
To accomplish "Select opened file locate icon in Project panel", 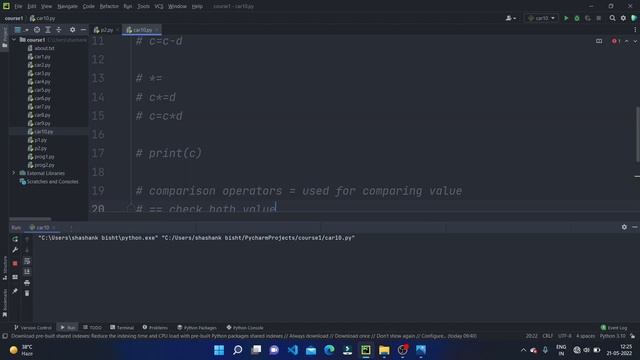I will (37, 30).
